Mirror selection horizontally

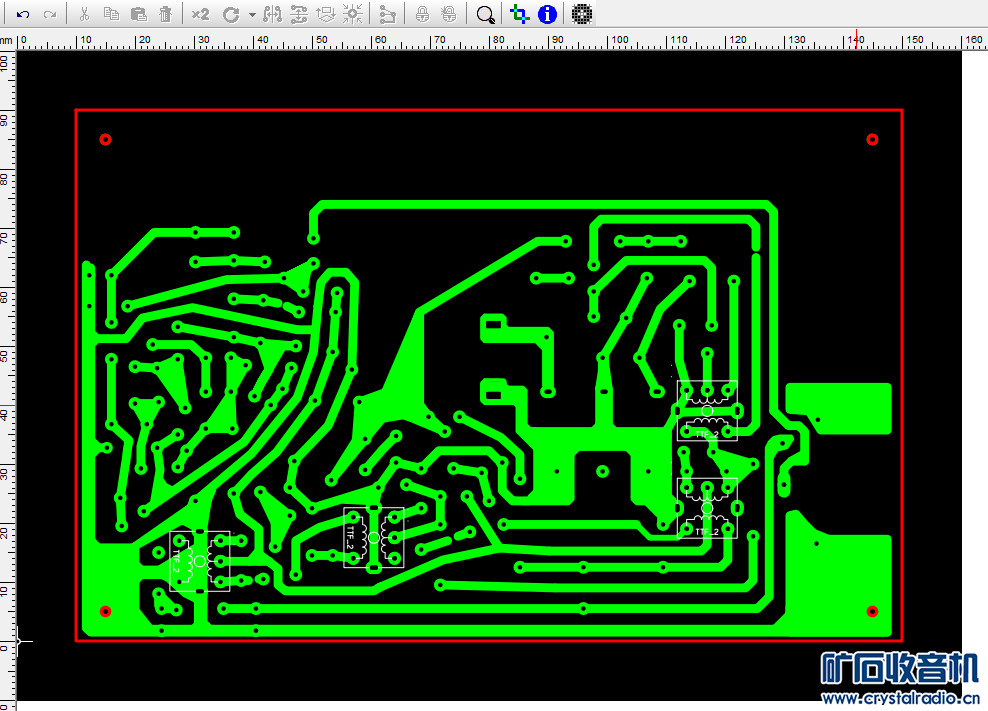coord(273,14)
